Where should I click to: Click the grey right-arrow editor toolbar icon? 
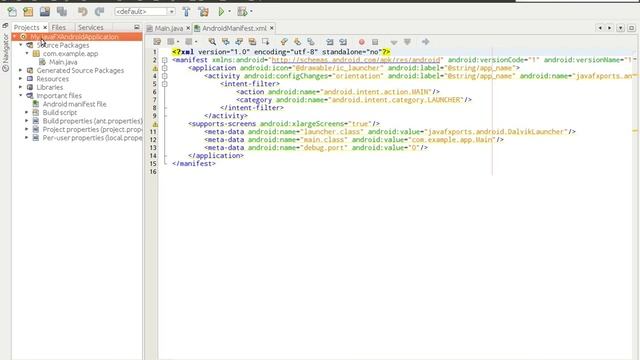425,42
